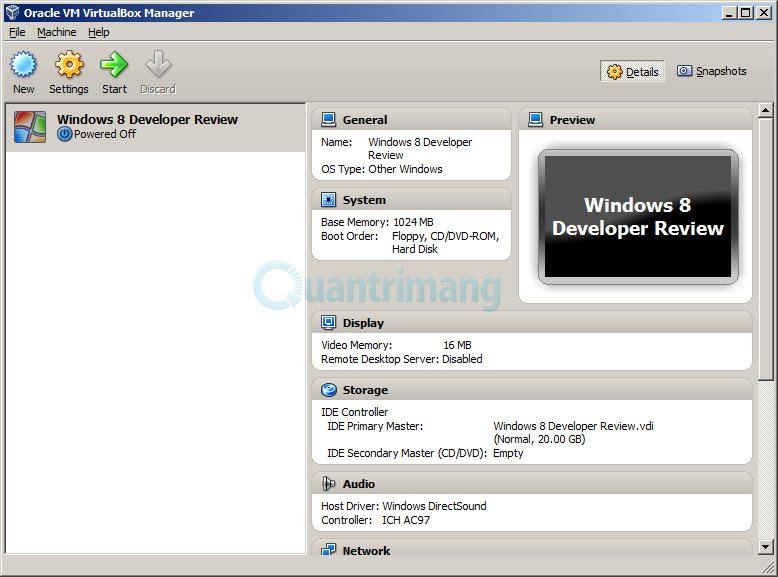
Task: Switch to the Details view
Action: (x=632, y=72)
